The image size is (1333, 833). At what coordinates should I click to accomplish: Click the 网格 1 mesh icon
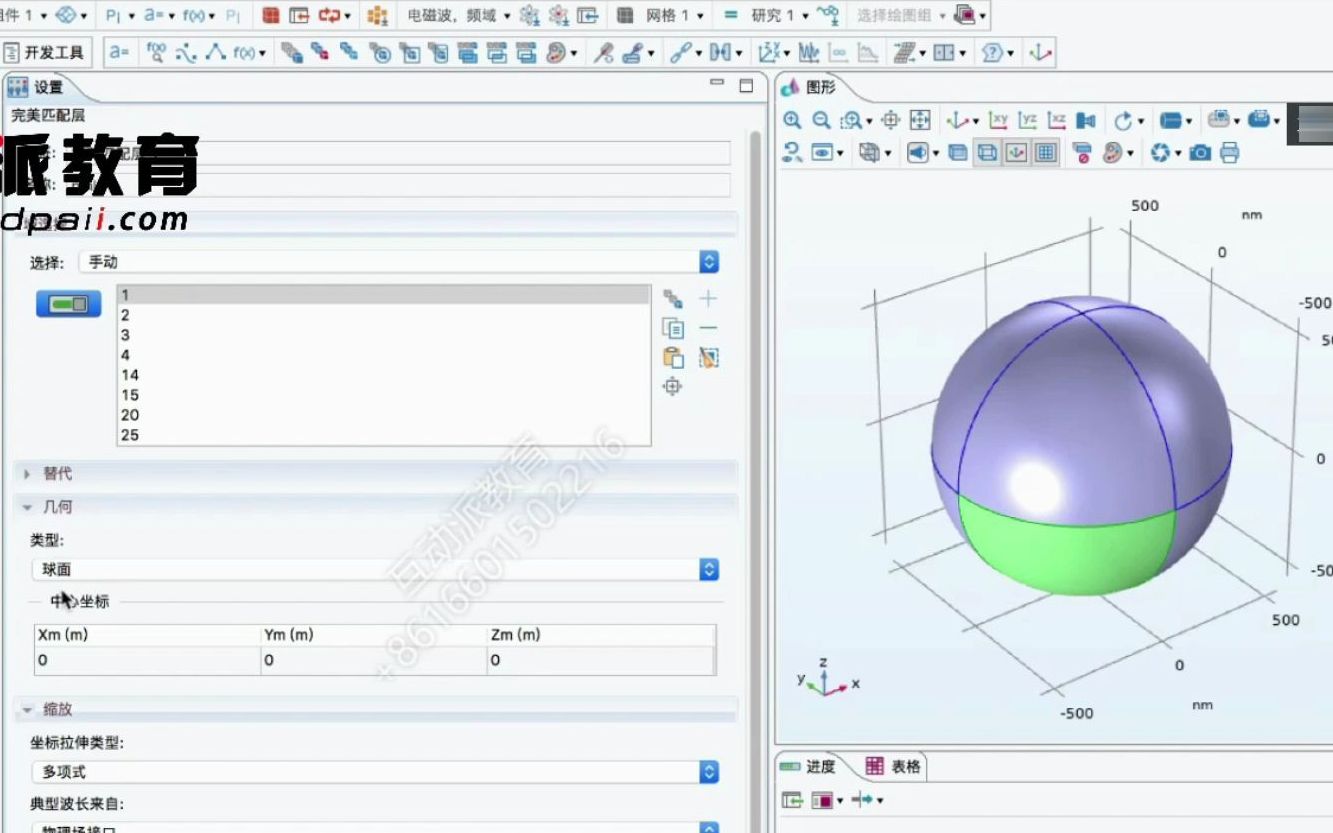tap(624, 15)
